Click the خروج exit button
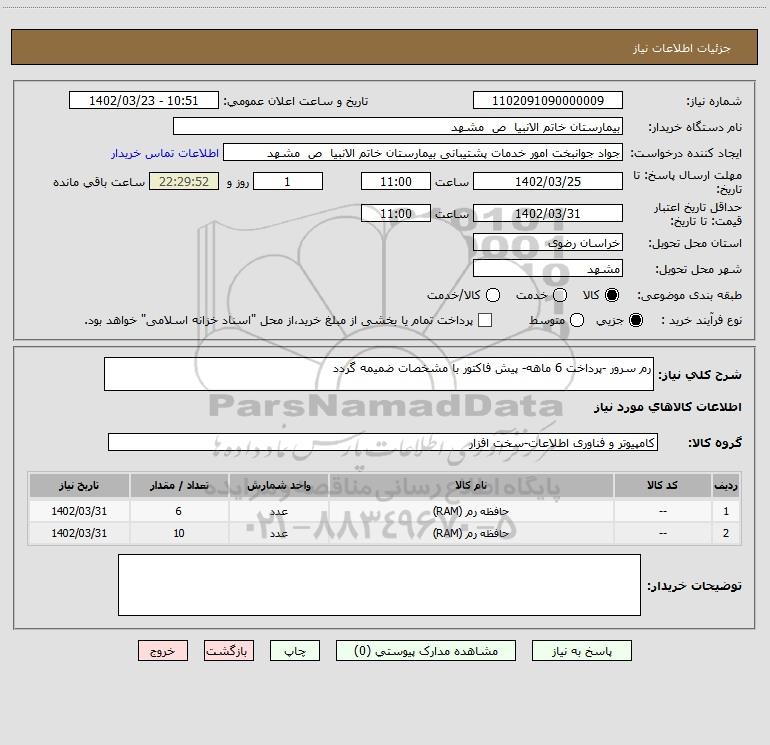Image resolution: width=770 pixels, height=745 pixels. pos(163,651)
